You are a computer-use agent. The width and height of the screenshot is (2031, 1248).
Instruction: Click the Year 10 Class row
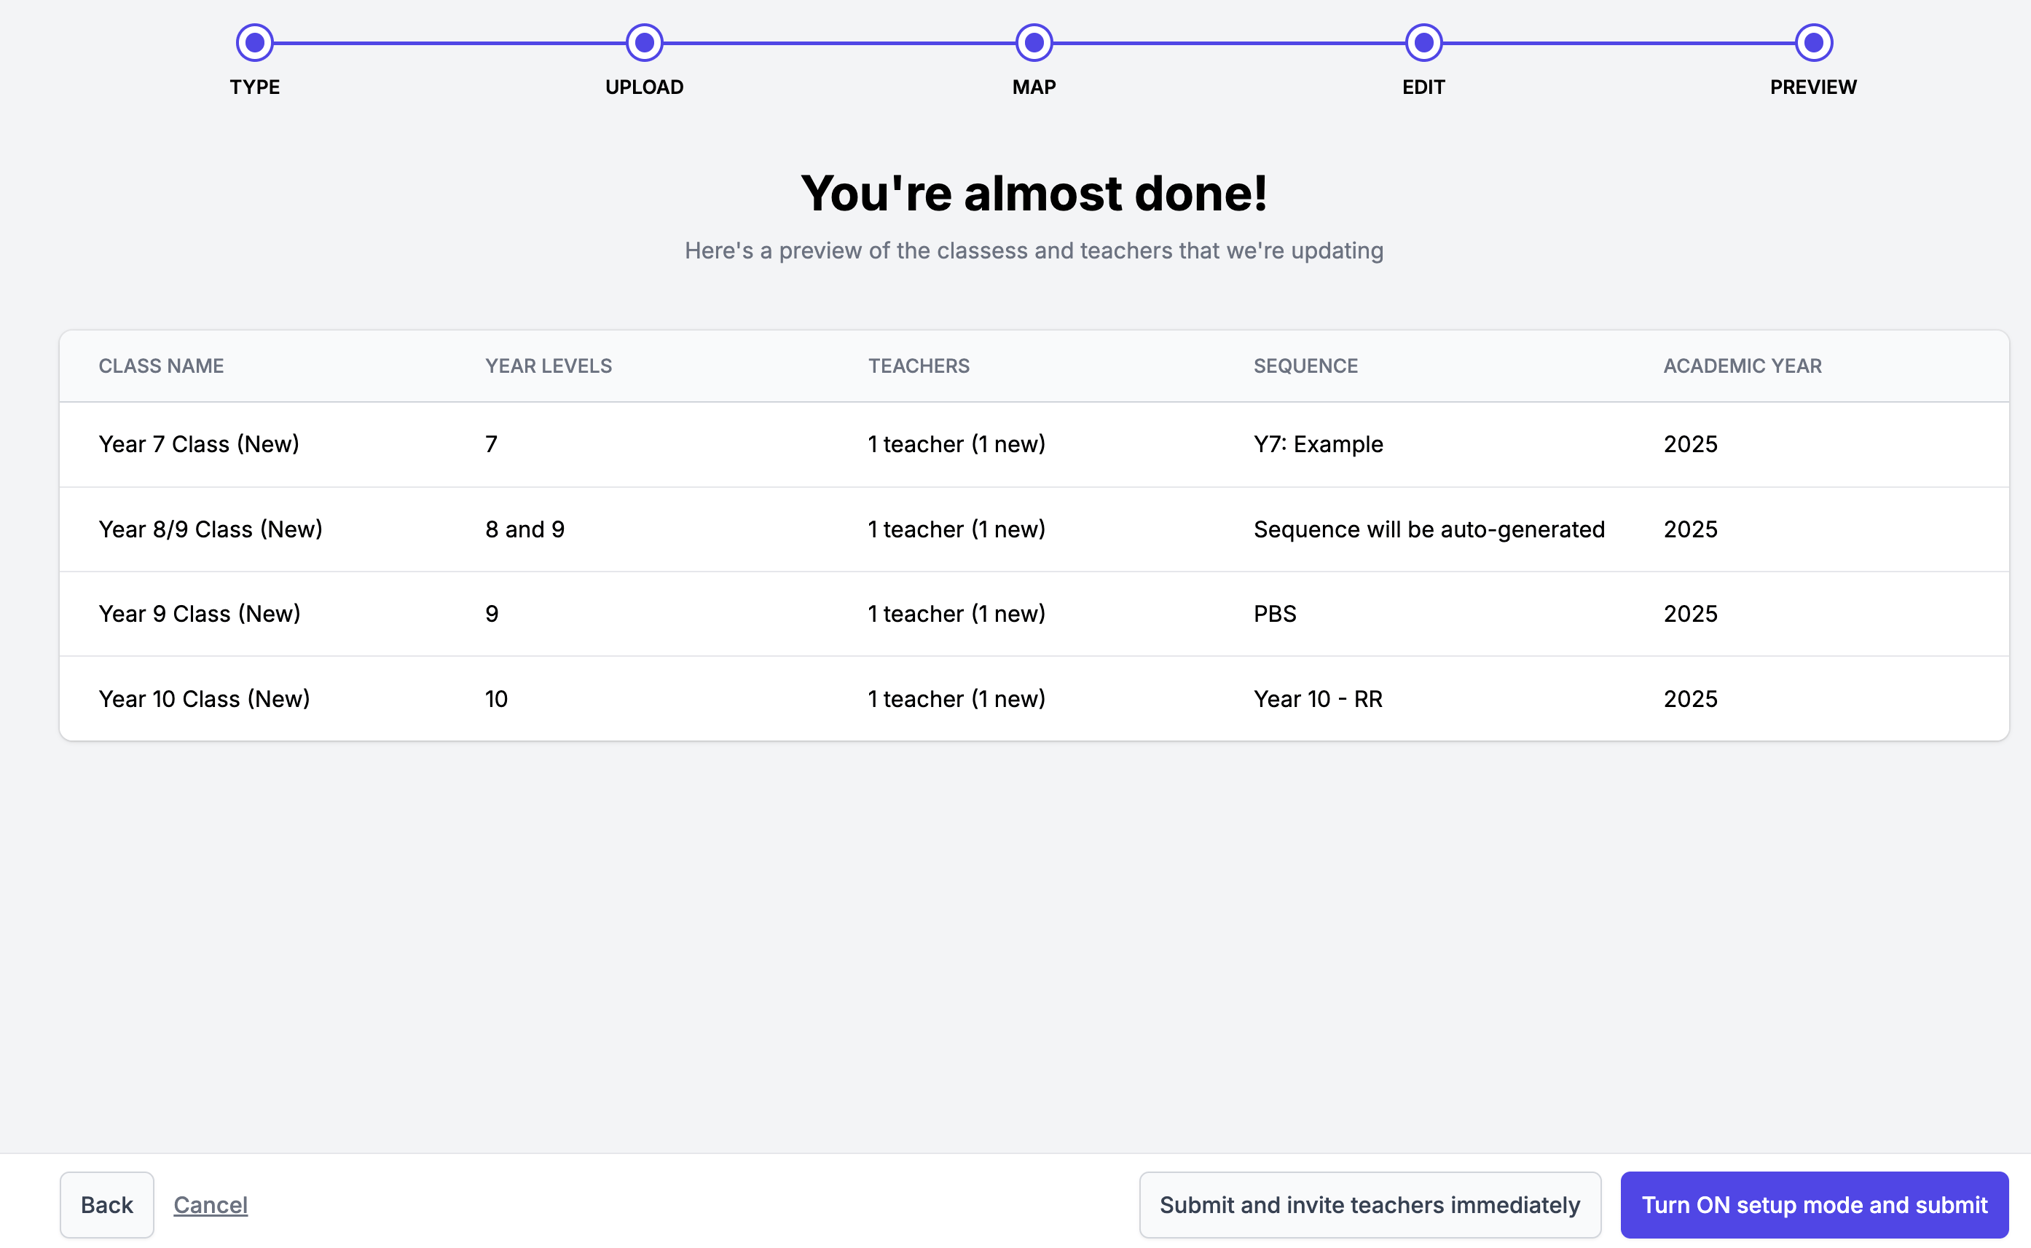[x=204, y=698]
